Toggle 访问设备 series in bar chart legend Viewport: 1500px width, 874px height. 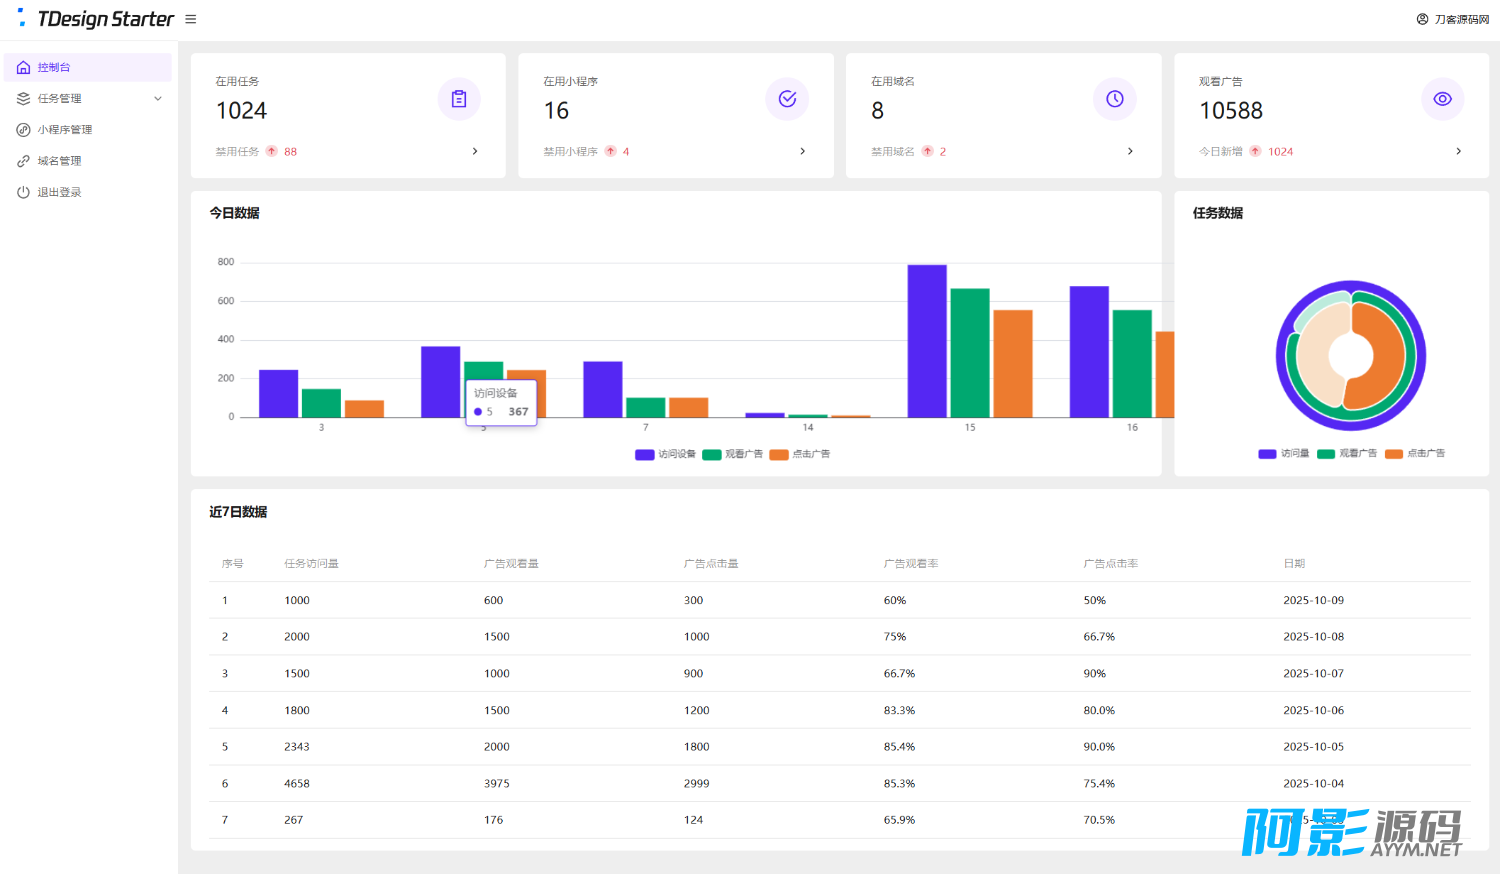(665, 454)
